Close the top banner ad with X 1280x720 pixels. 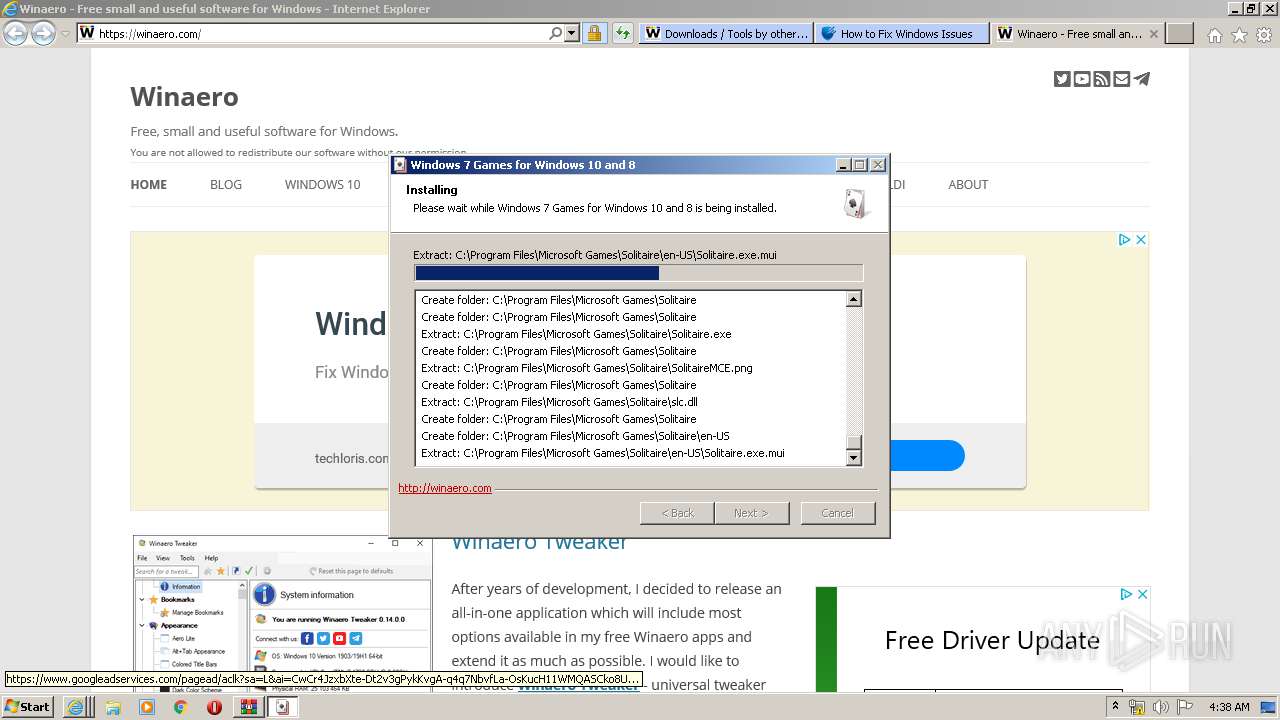[x=1140, y=240]
